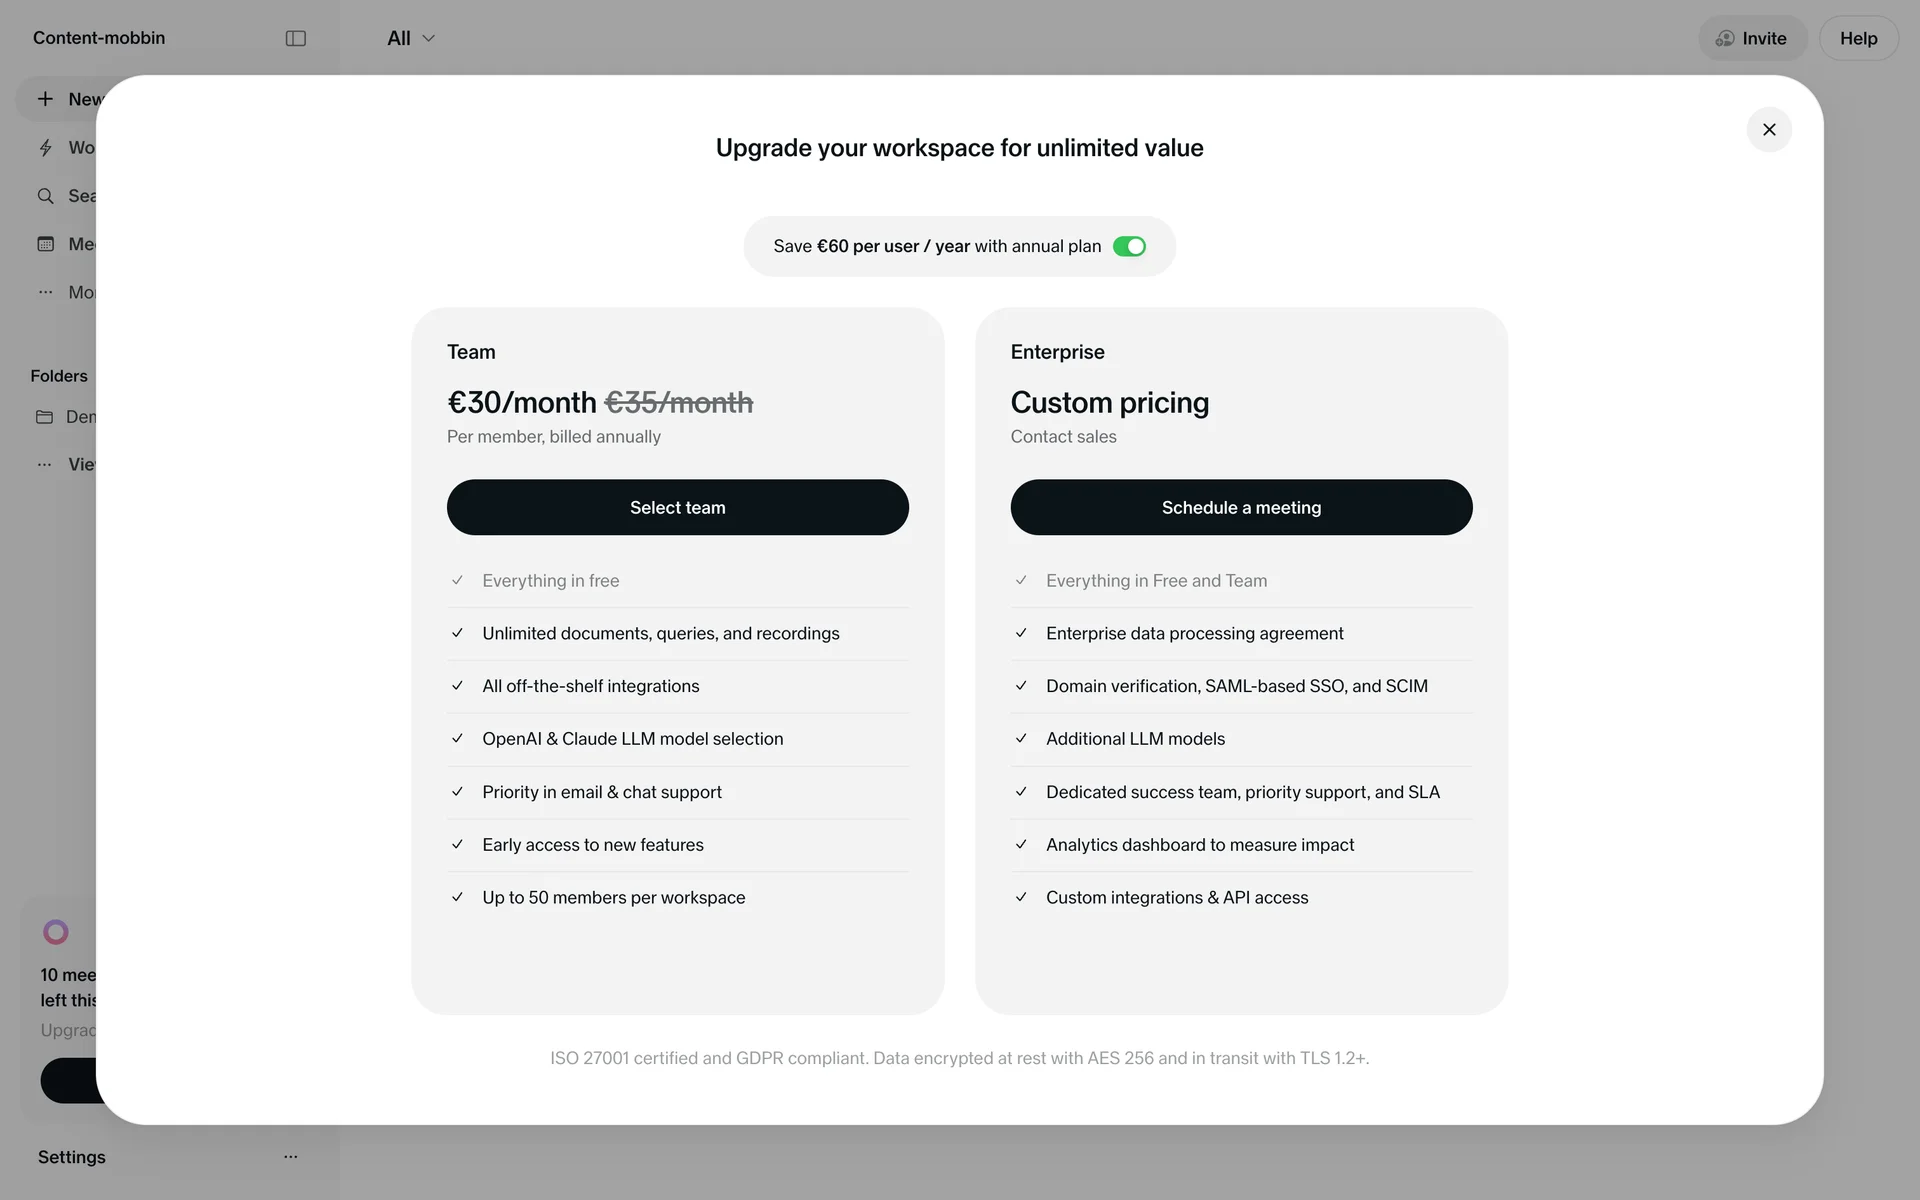The width and height of the screenshot is (1920, 1200).
Task: Open the Help button
Action: pyautogui.click(x=1857, y=38)
